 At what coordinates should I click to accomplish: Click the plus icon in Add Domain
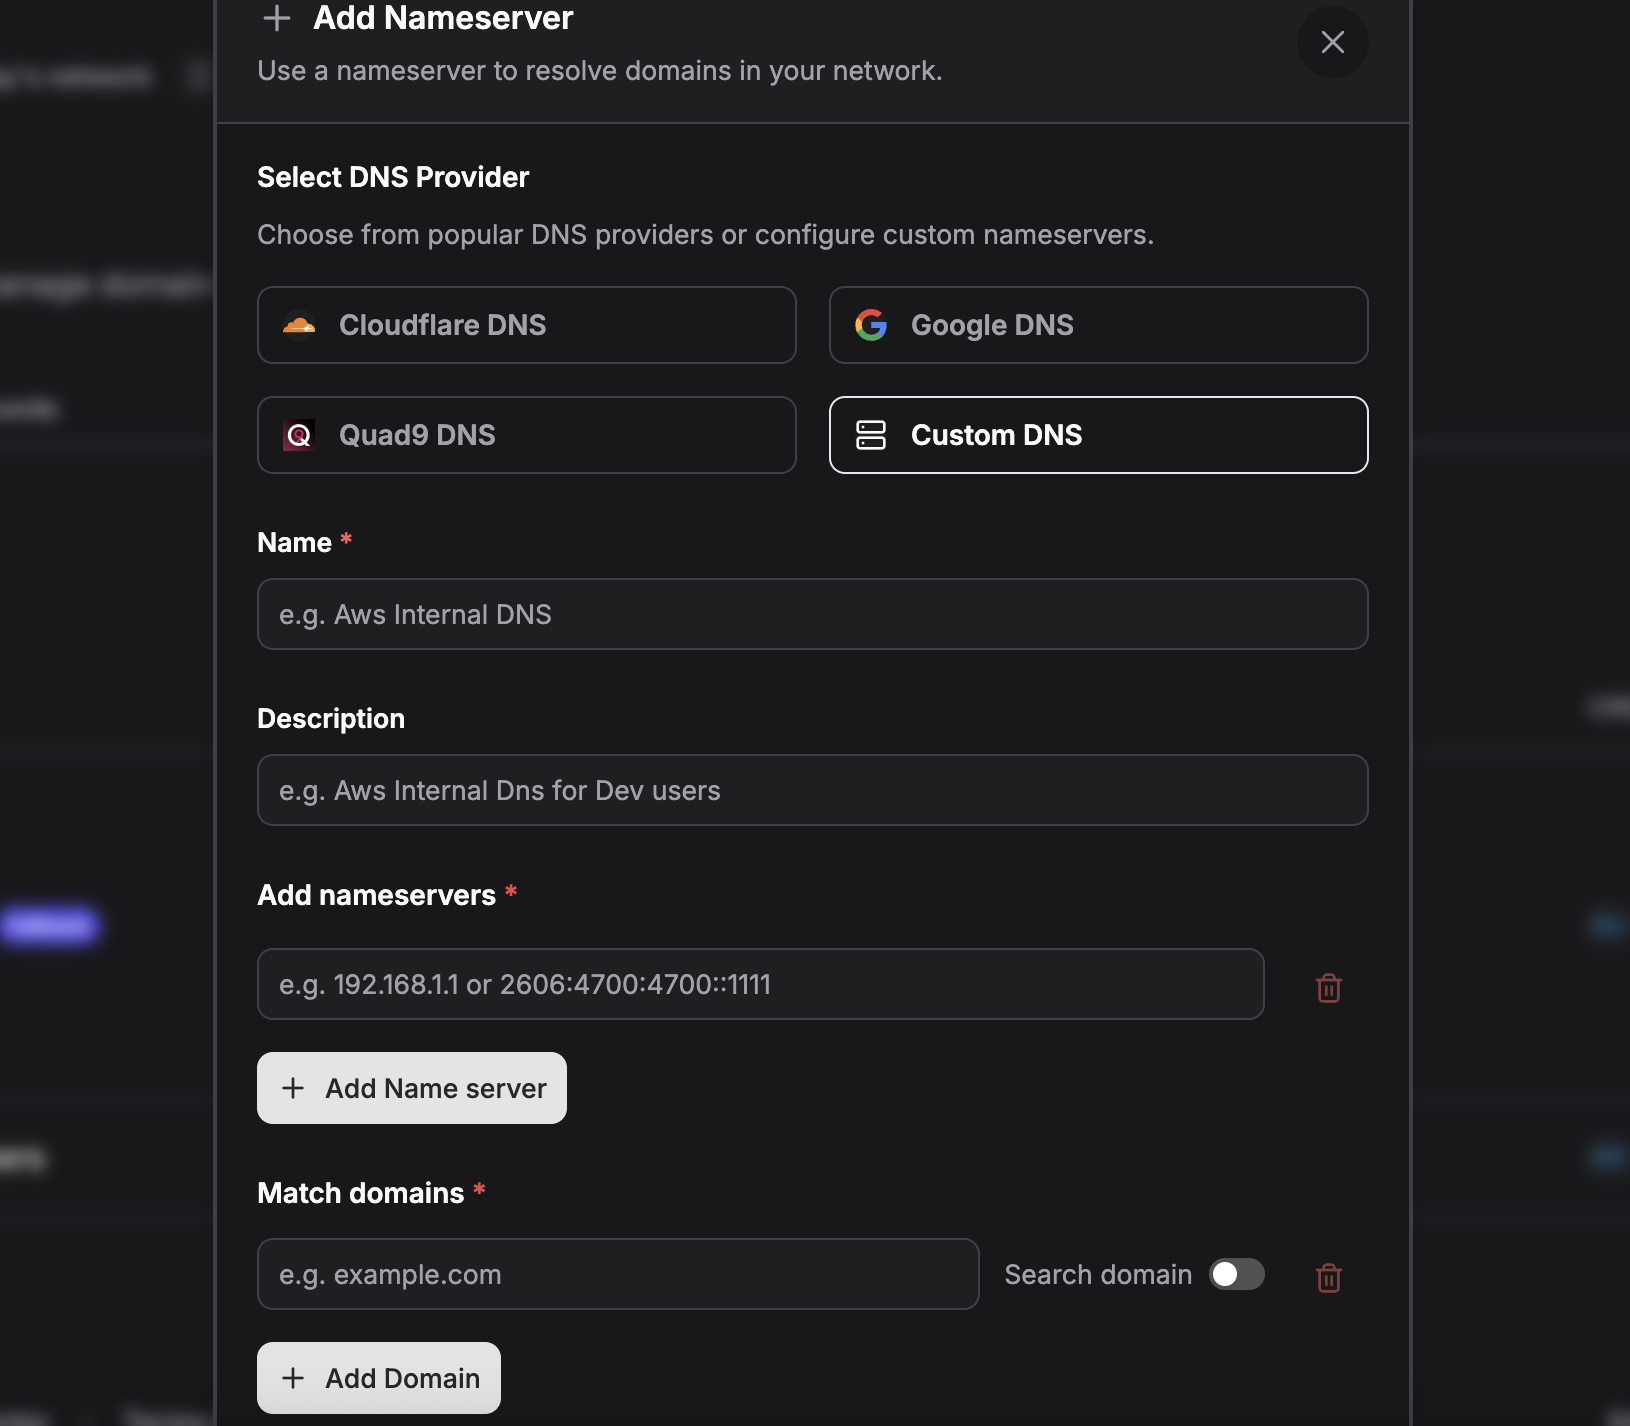point(293,1378)
